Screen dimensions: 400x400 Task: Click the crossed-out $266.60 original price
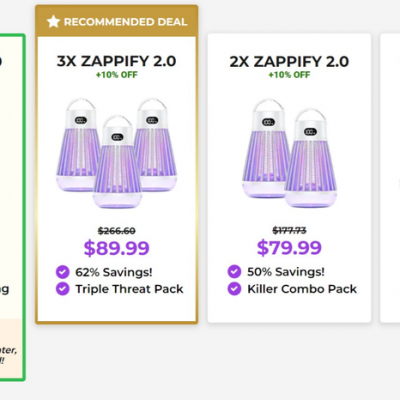(x=117, y=231)
